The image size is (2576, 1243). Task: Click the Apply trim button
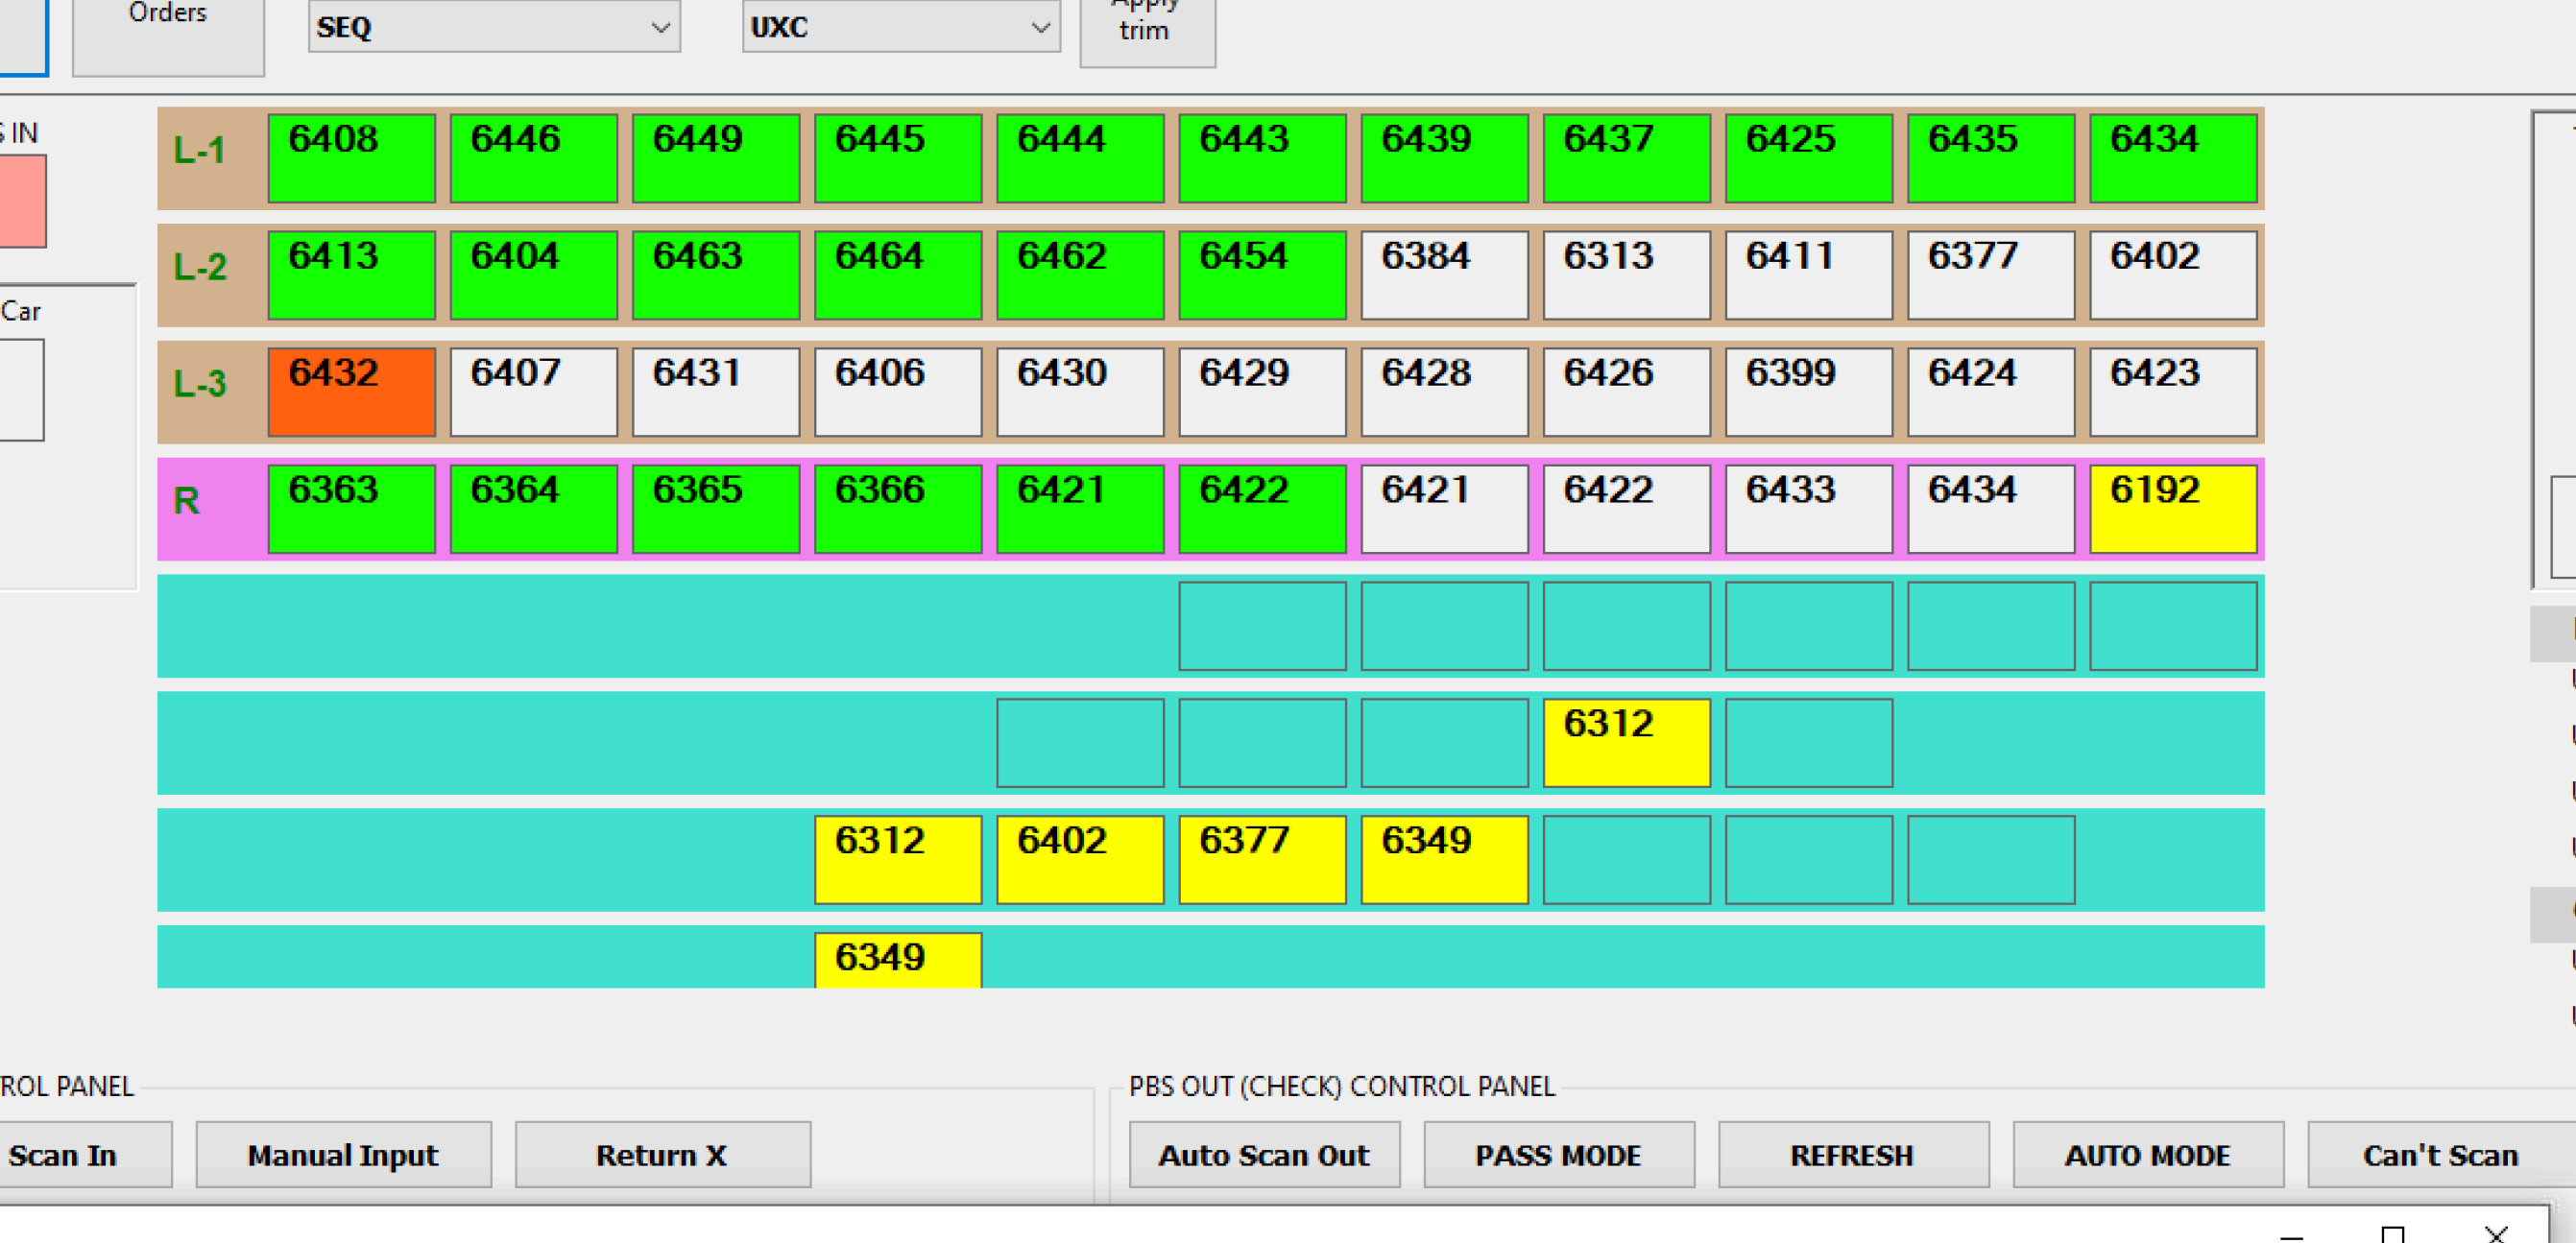(1146, 28)
